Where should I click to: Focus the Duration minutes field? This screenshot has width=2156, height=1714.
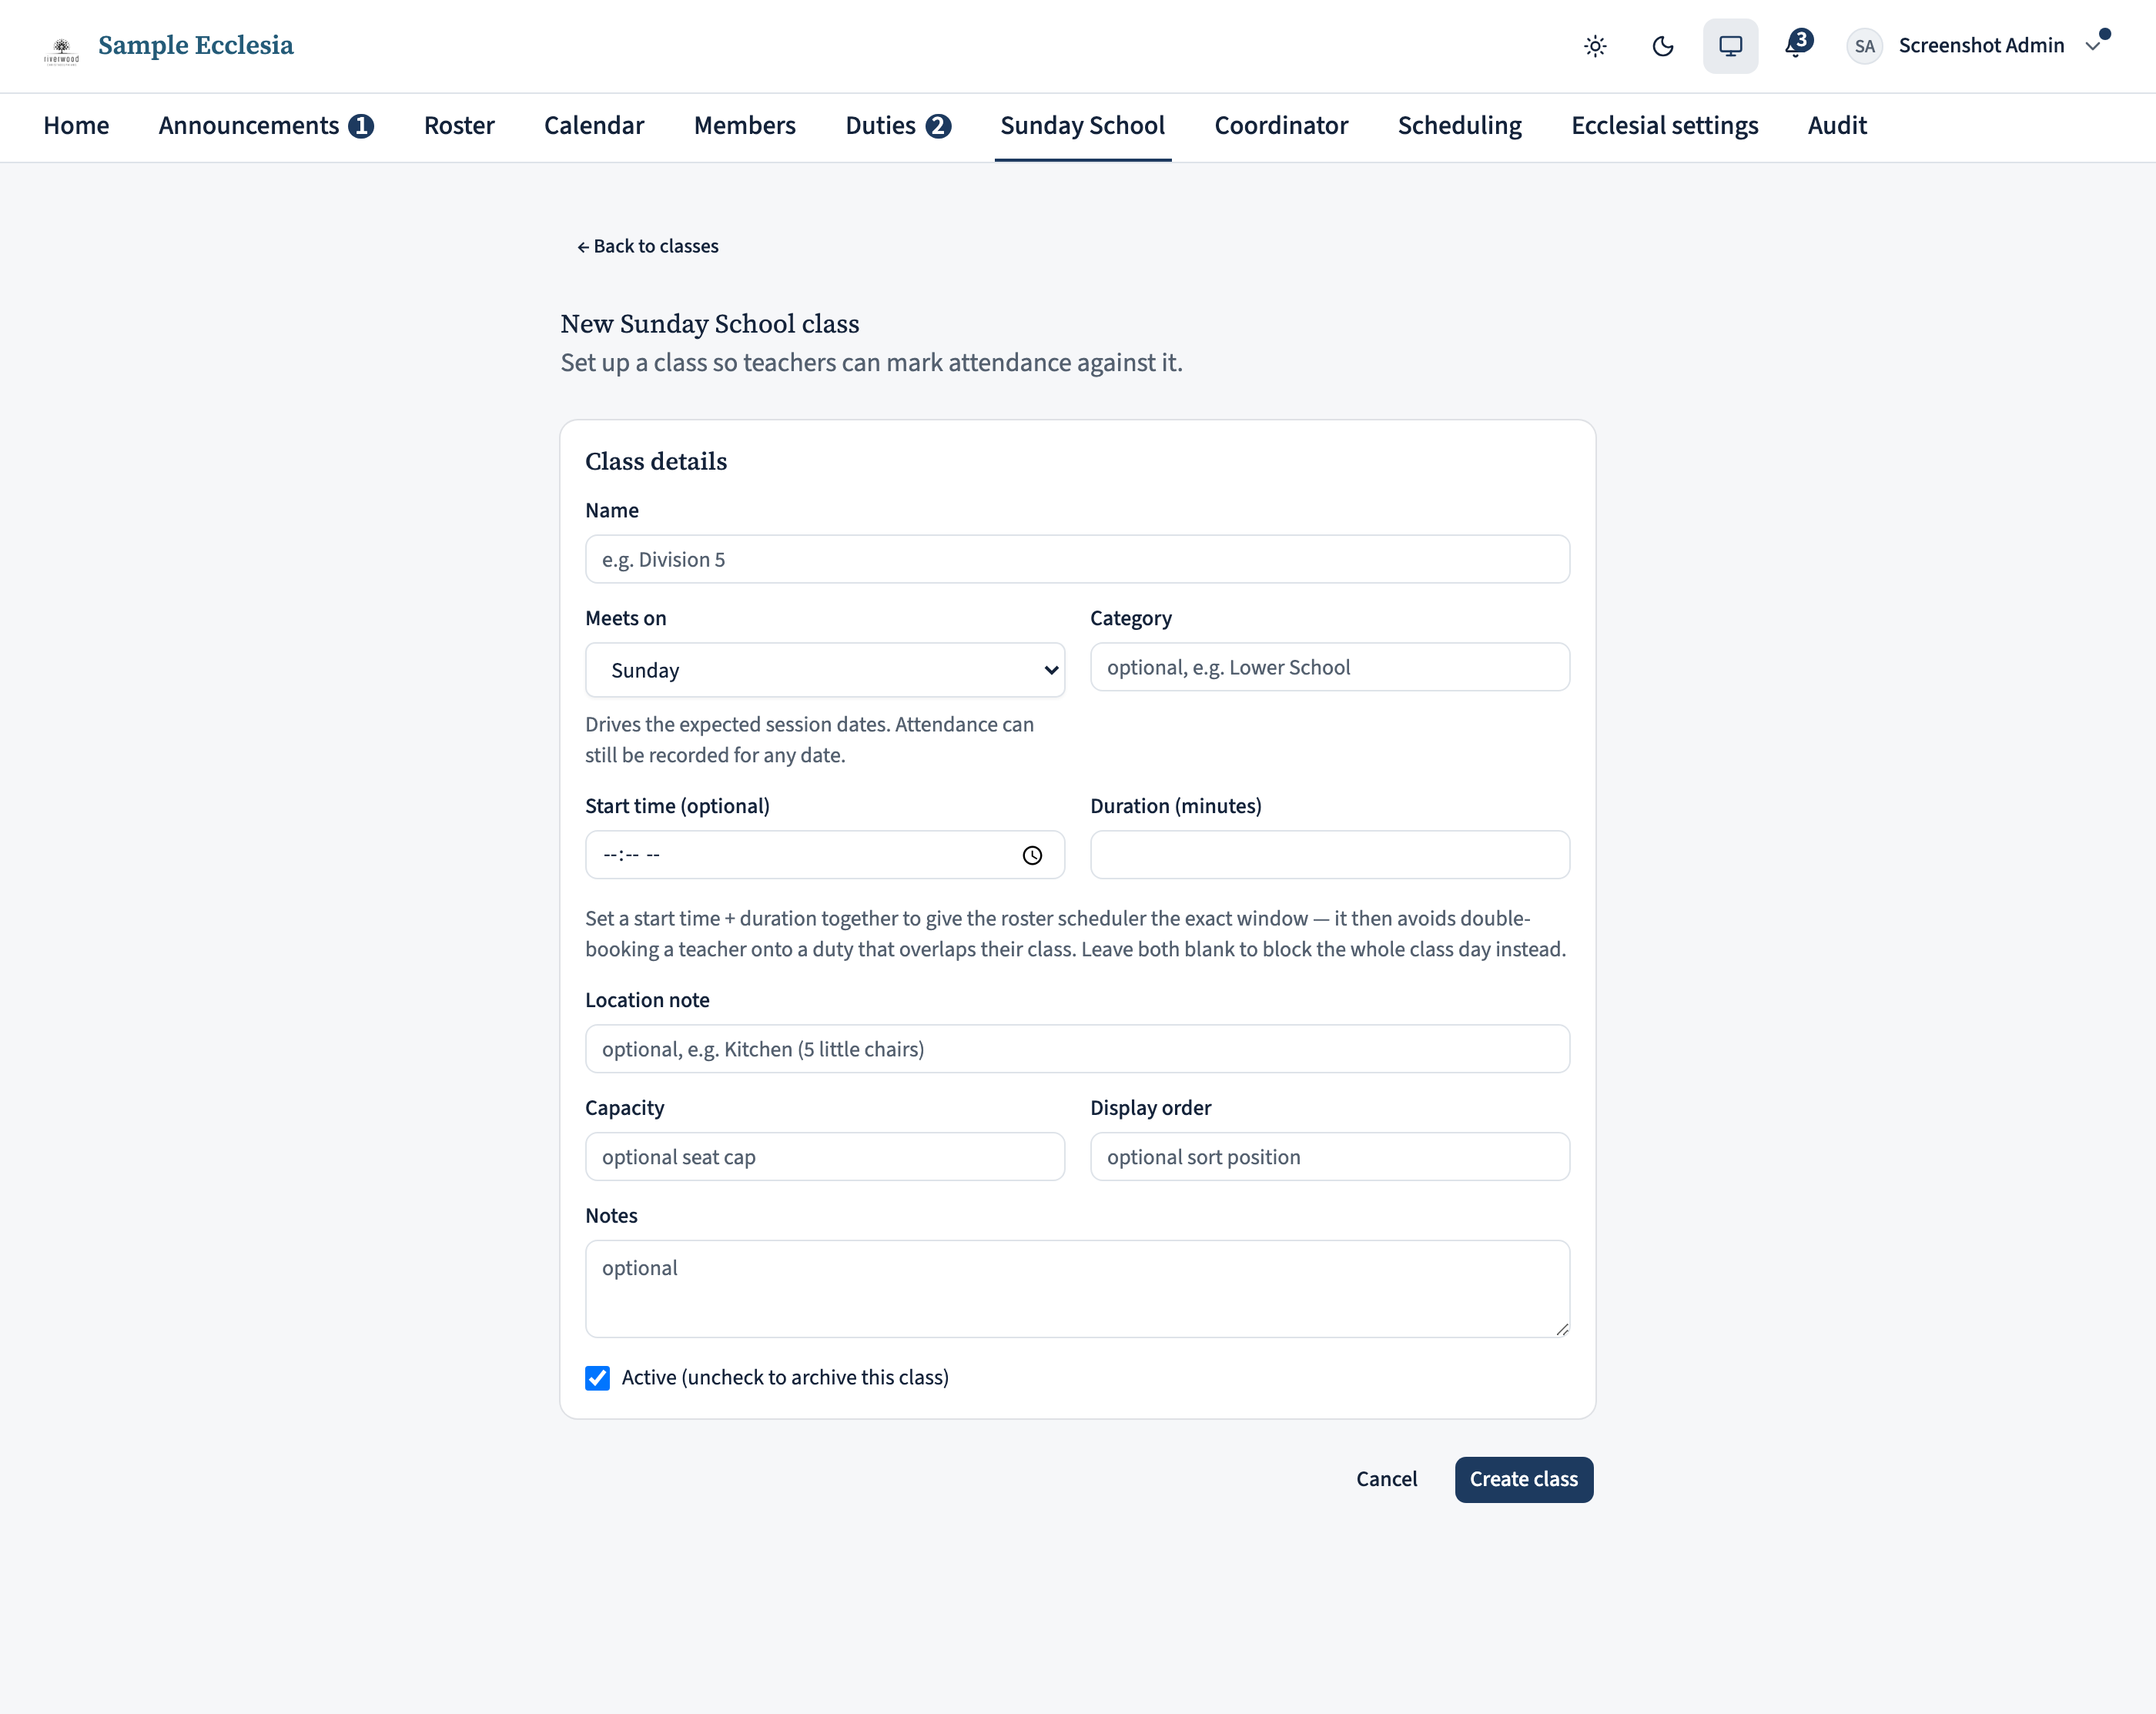(x=1329, y=855)
